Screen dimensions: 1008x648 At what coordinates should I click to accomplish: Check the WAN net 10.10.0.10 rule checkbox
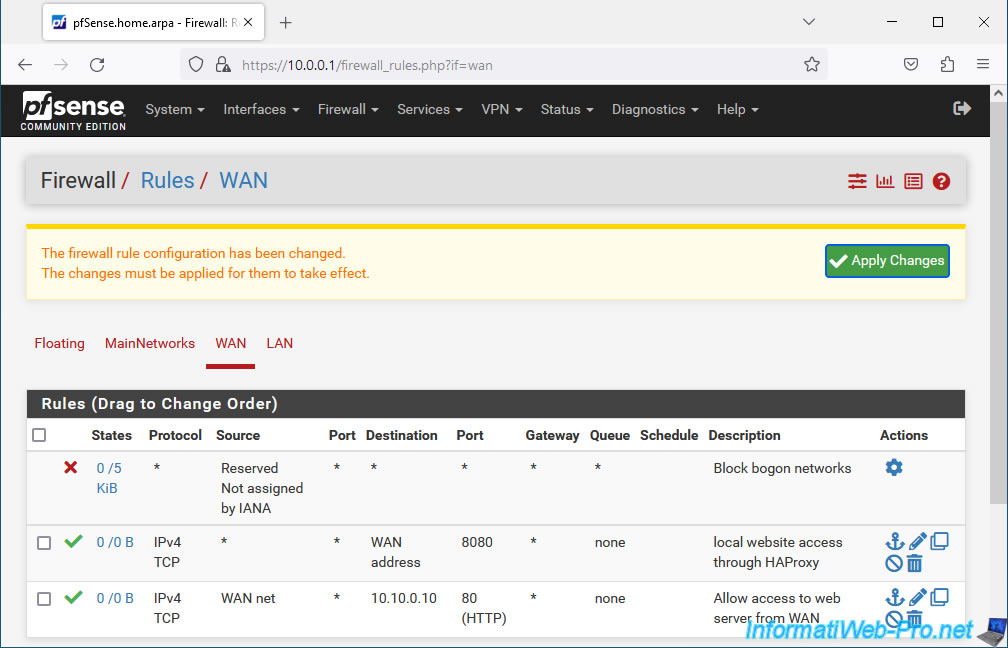[44, 599]
